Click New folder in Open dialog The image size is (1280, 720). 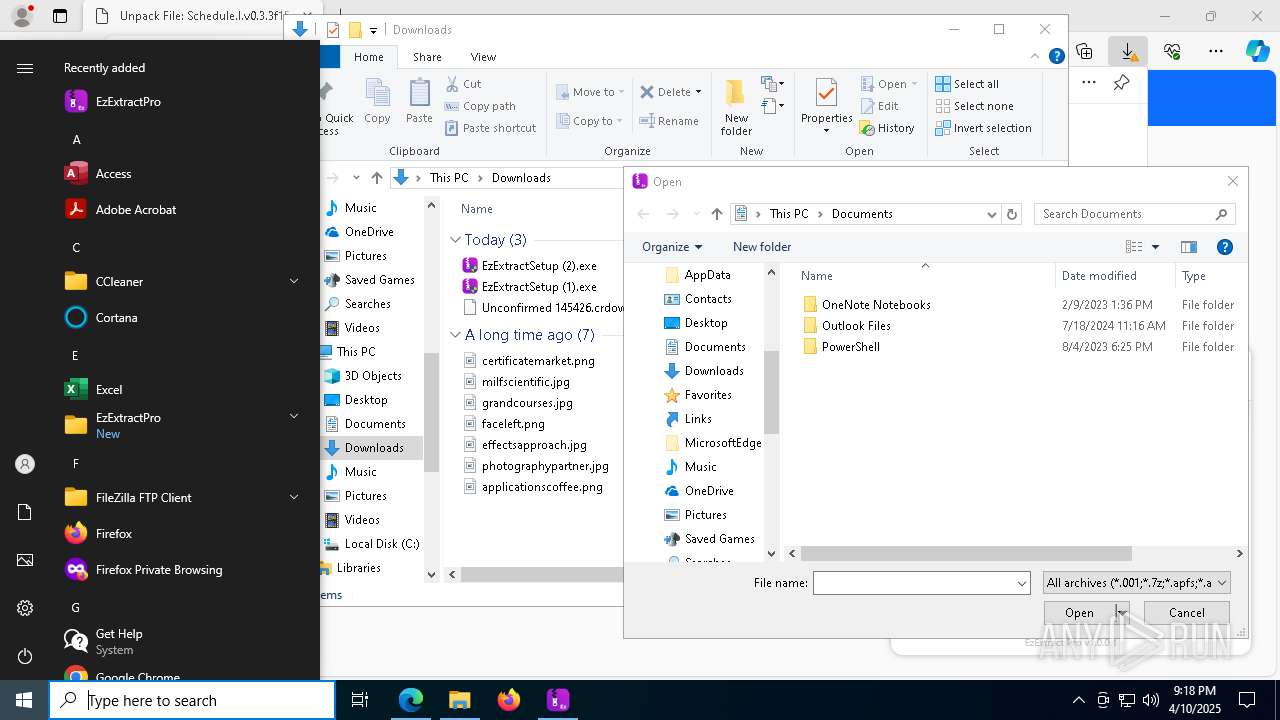(762, 247)
